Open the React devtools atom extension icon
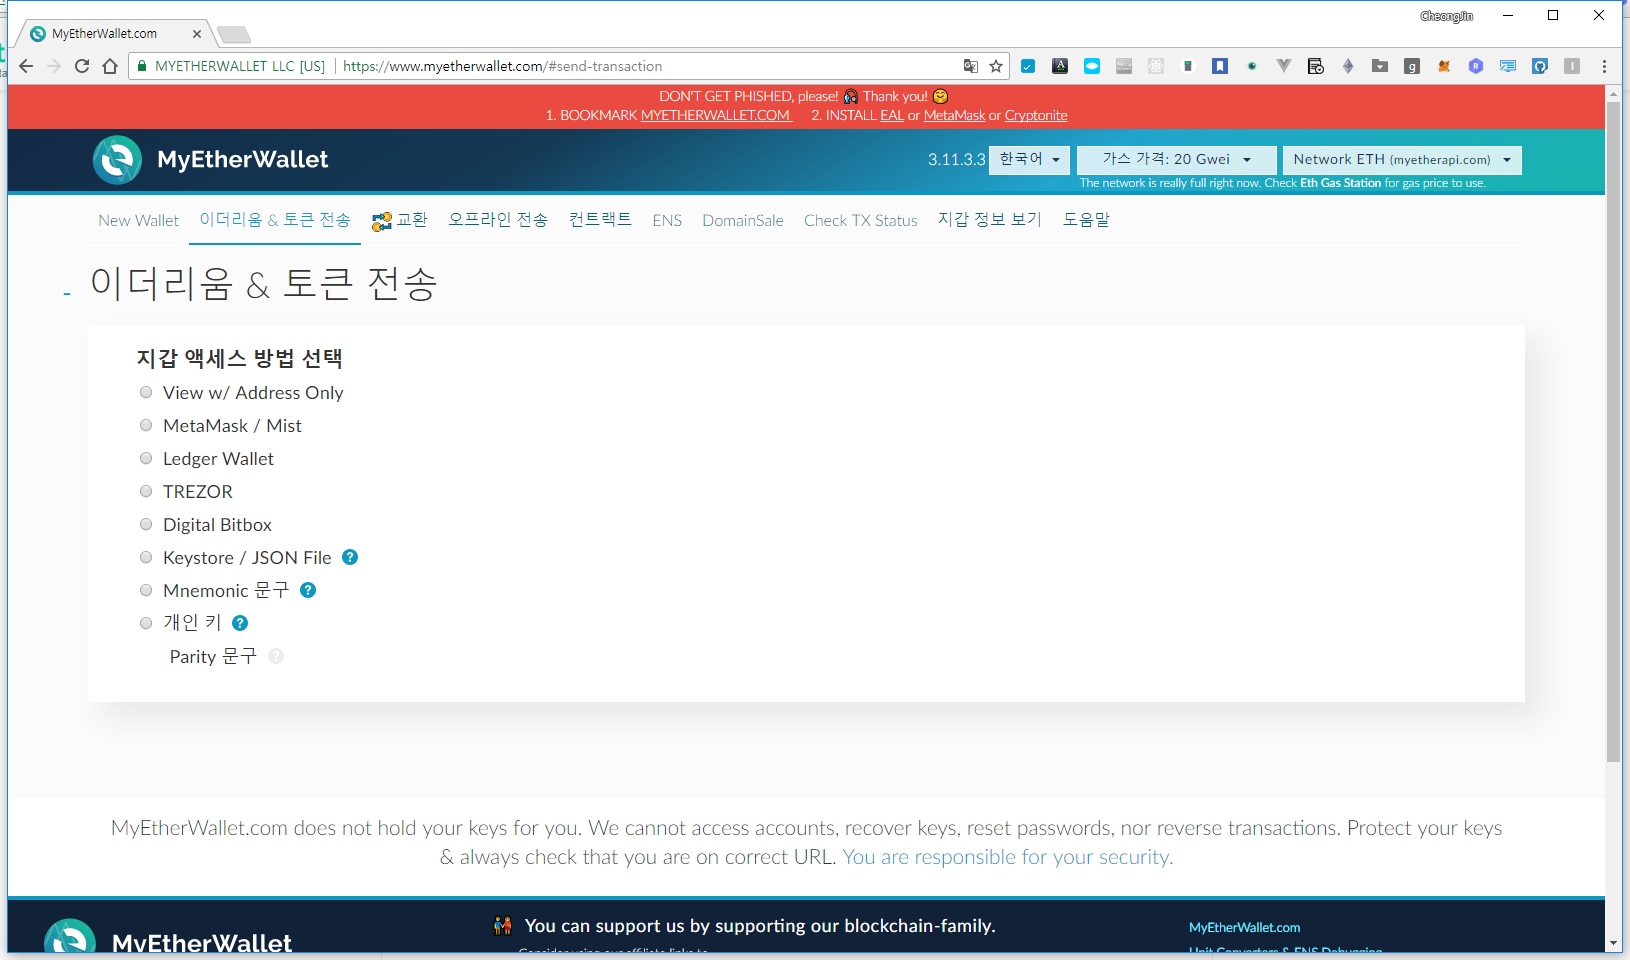The height and width of the screenshot is (960, 1630). point(1156,66)
